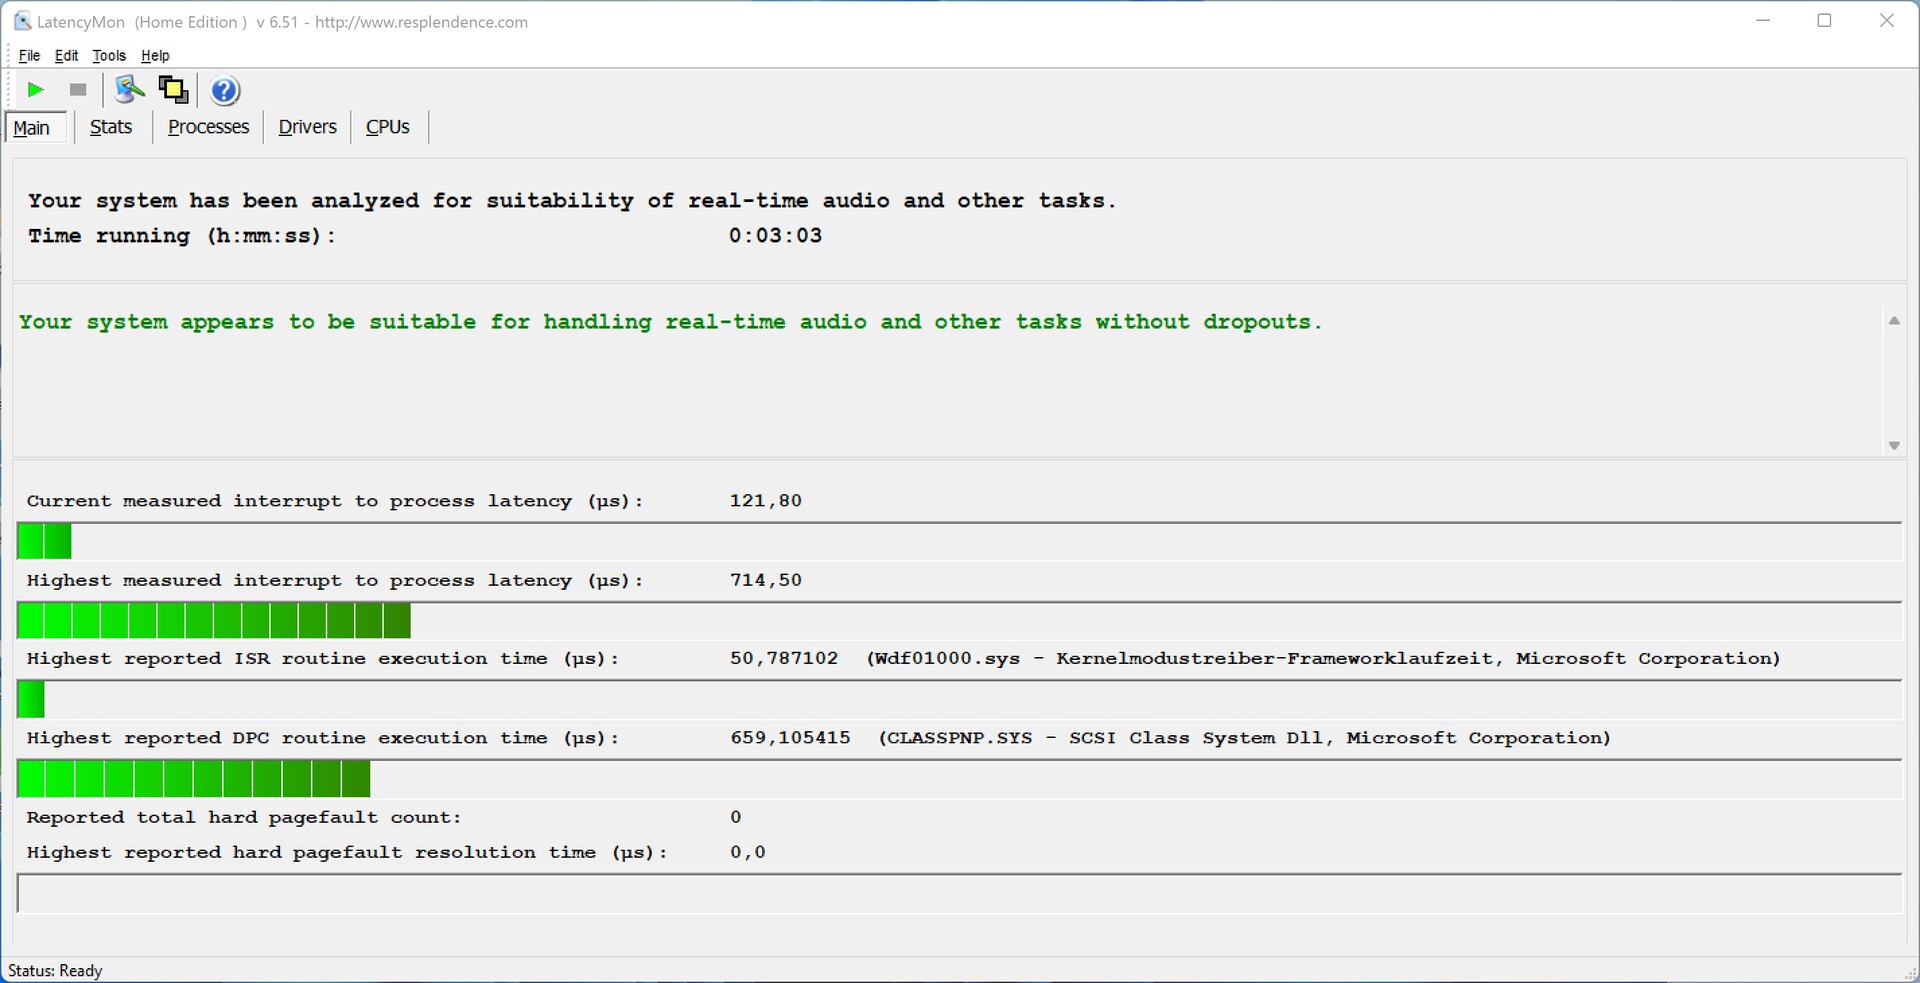Open the Help menu
1920x983 pixels.
pyautogui.click(x=155, y=56)
